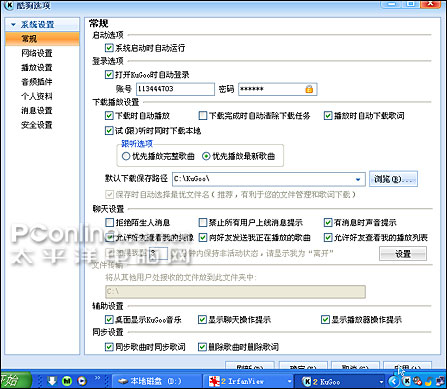Toggle 同步歌曲时同步歌词 checkbox
Image resolution: width=447 pixels, height=389 pixels.
pos(109,347)
